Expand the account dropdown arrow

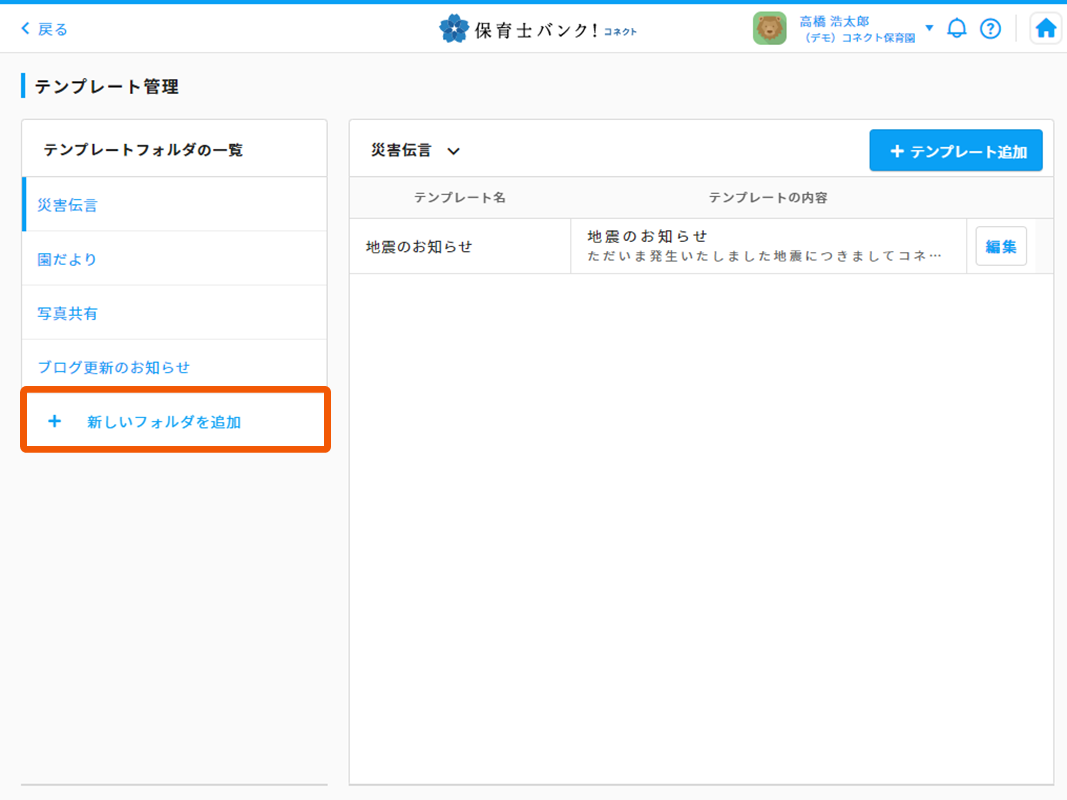tap(929, 28)
